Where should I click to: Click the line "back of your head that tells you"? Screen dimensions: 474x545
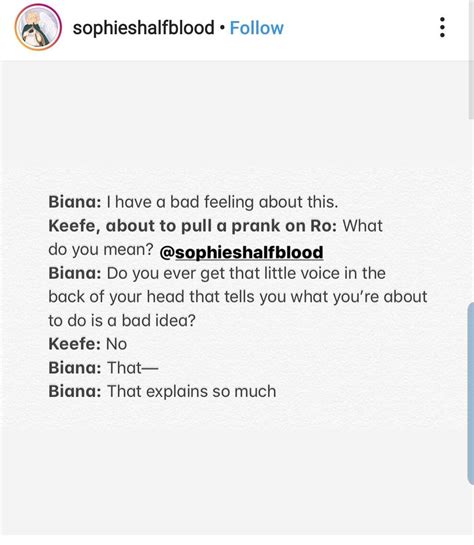(238, 297)
